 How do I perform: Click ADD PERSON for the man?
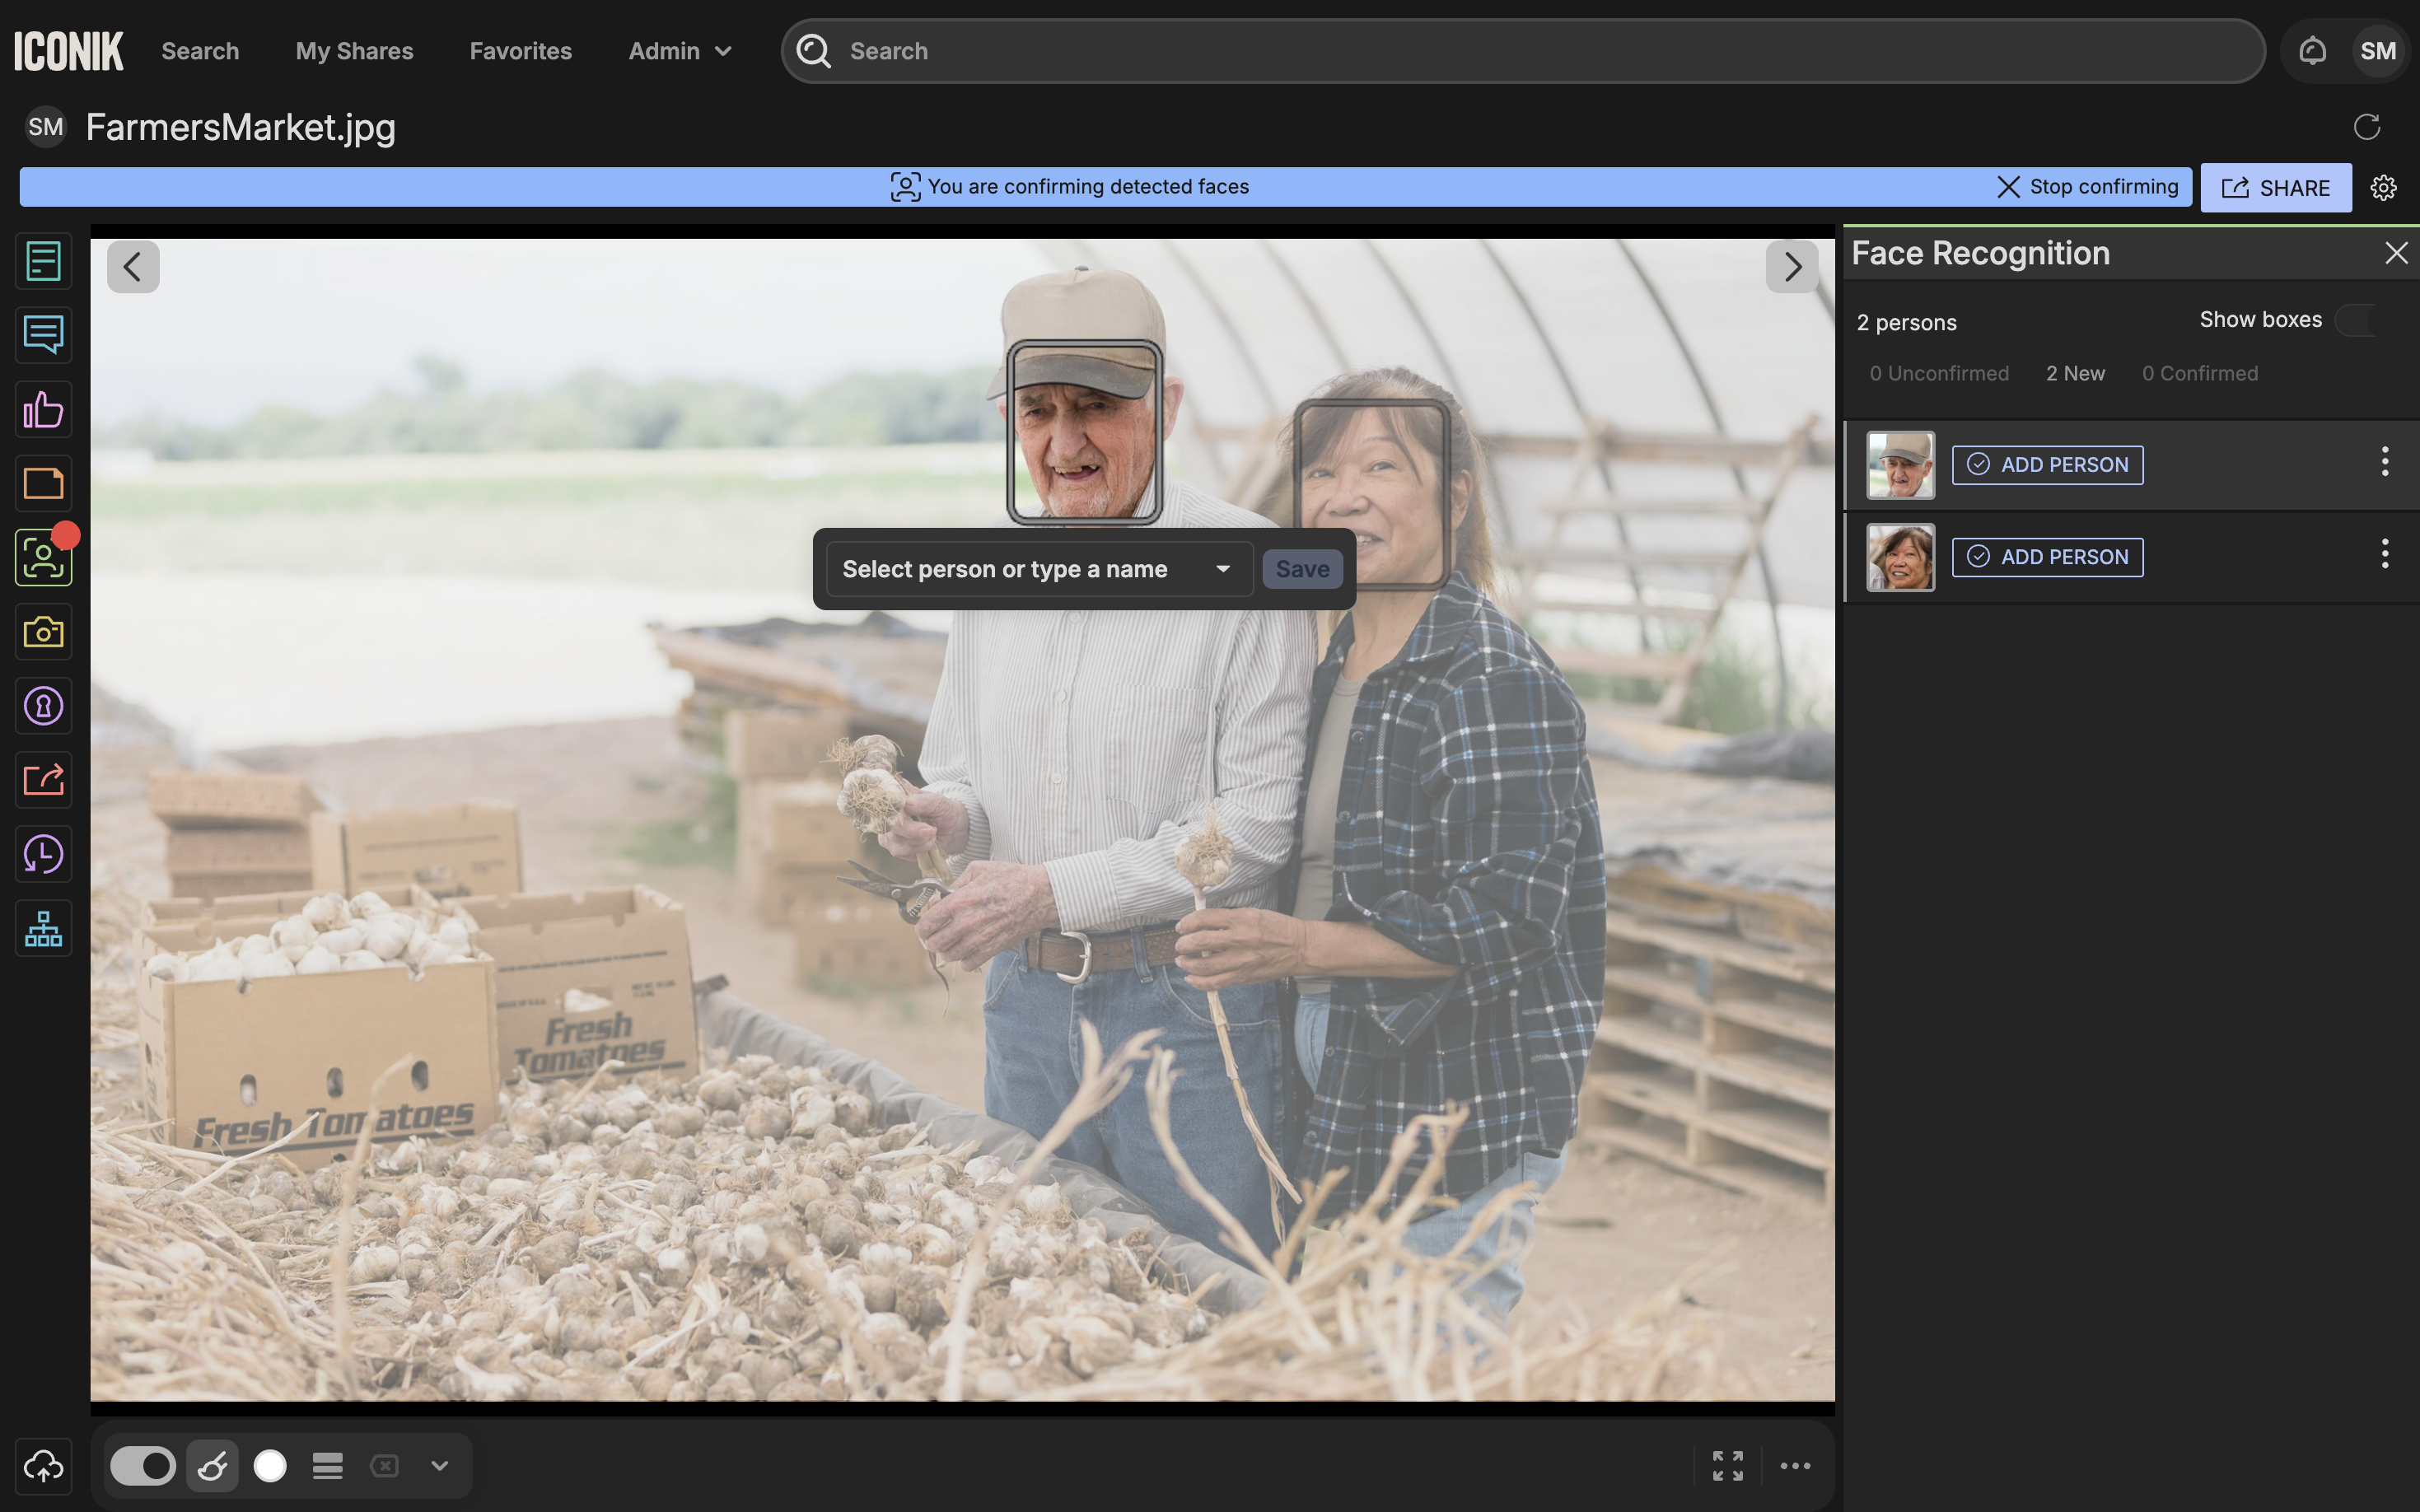[2047, 465]
